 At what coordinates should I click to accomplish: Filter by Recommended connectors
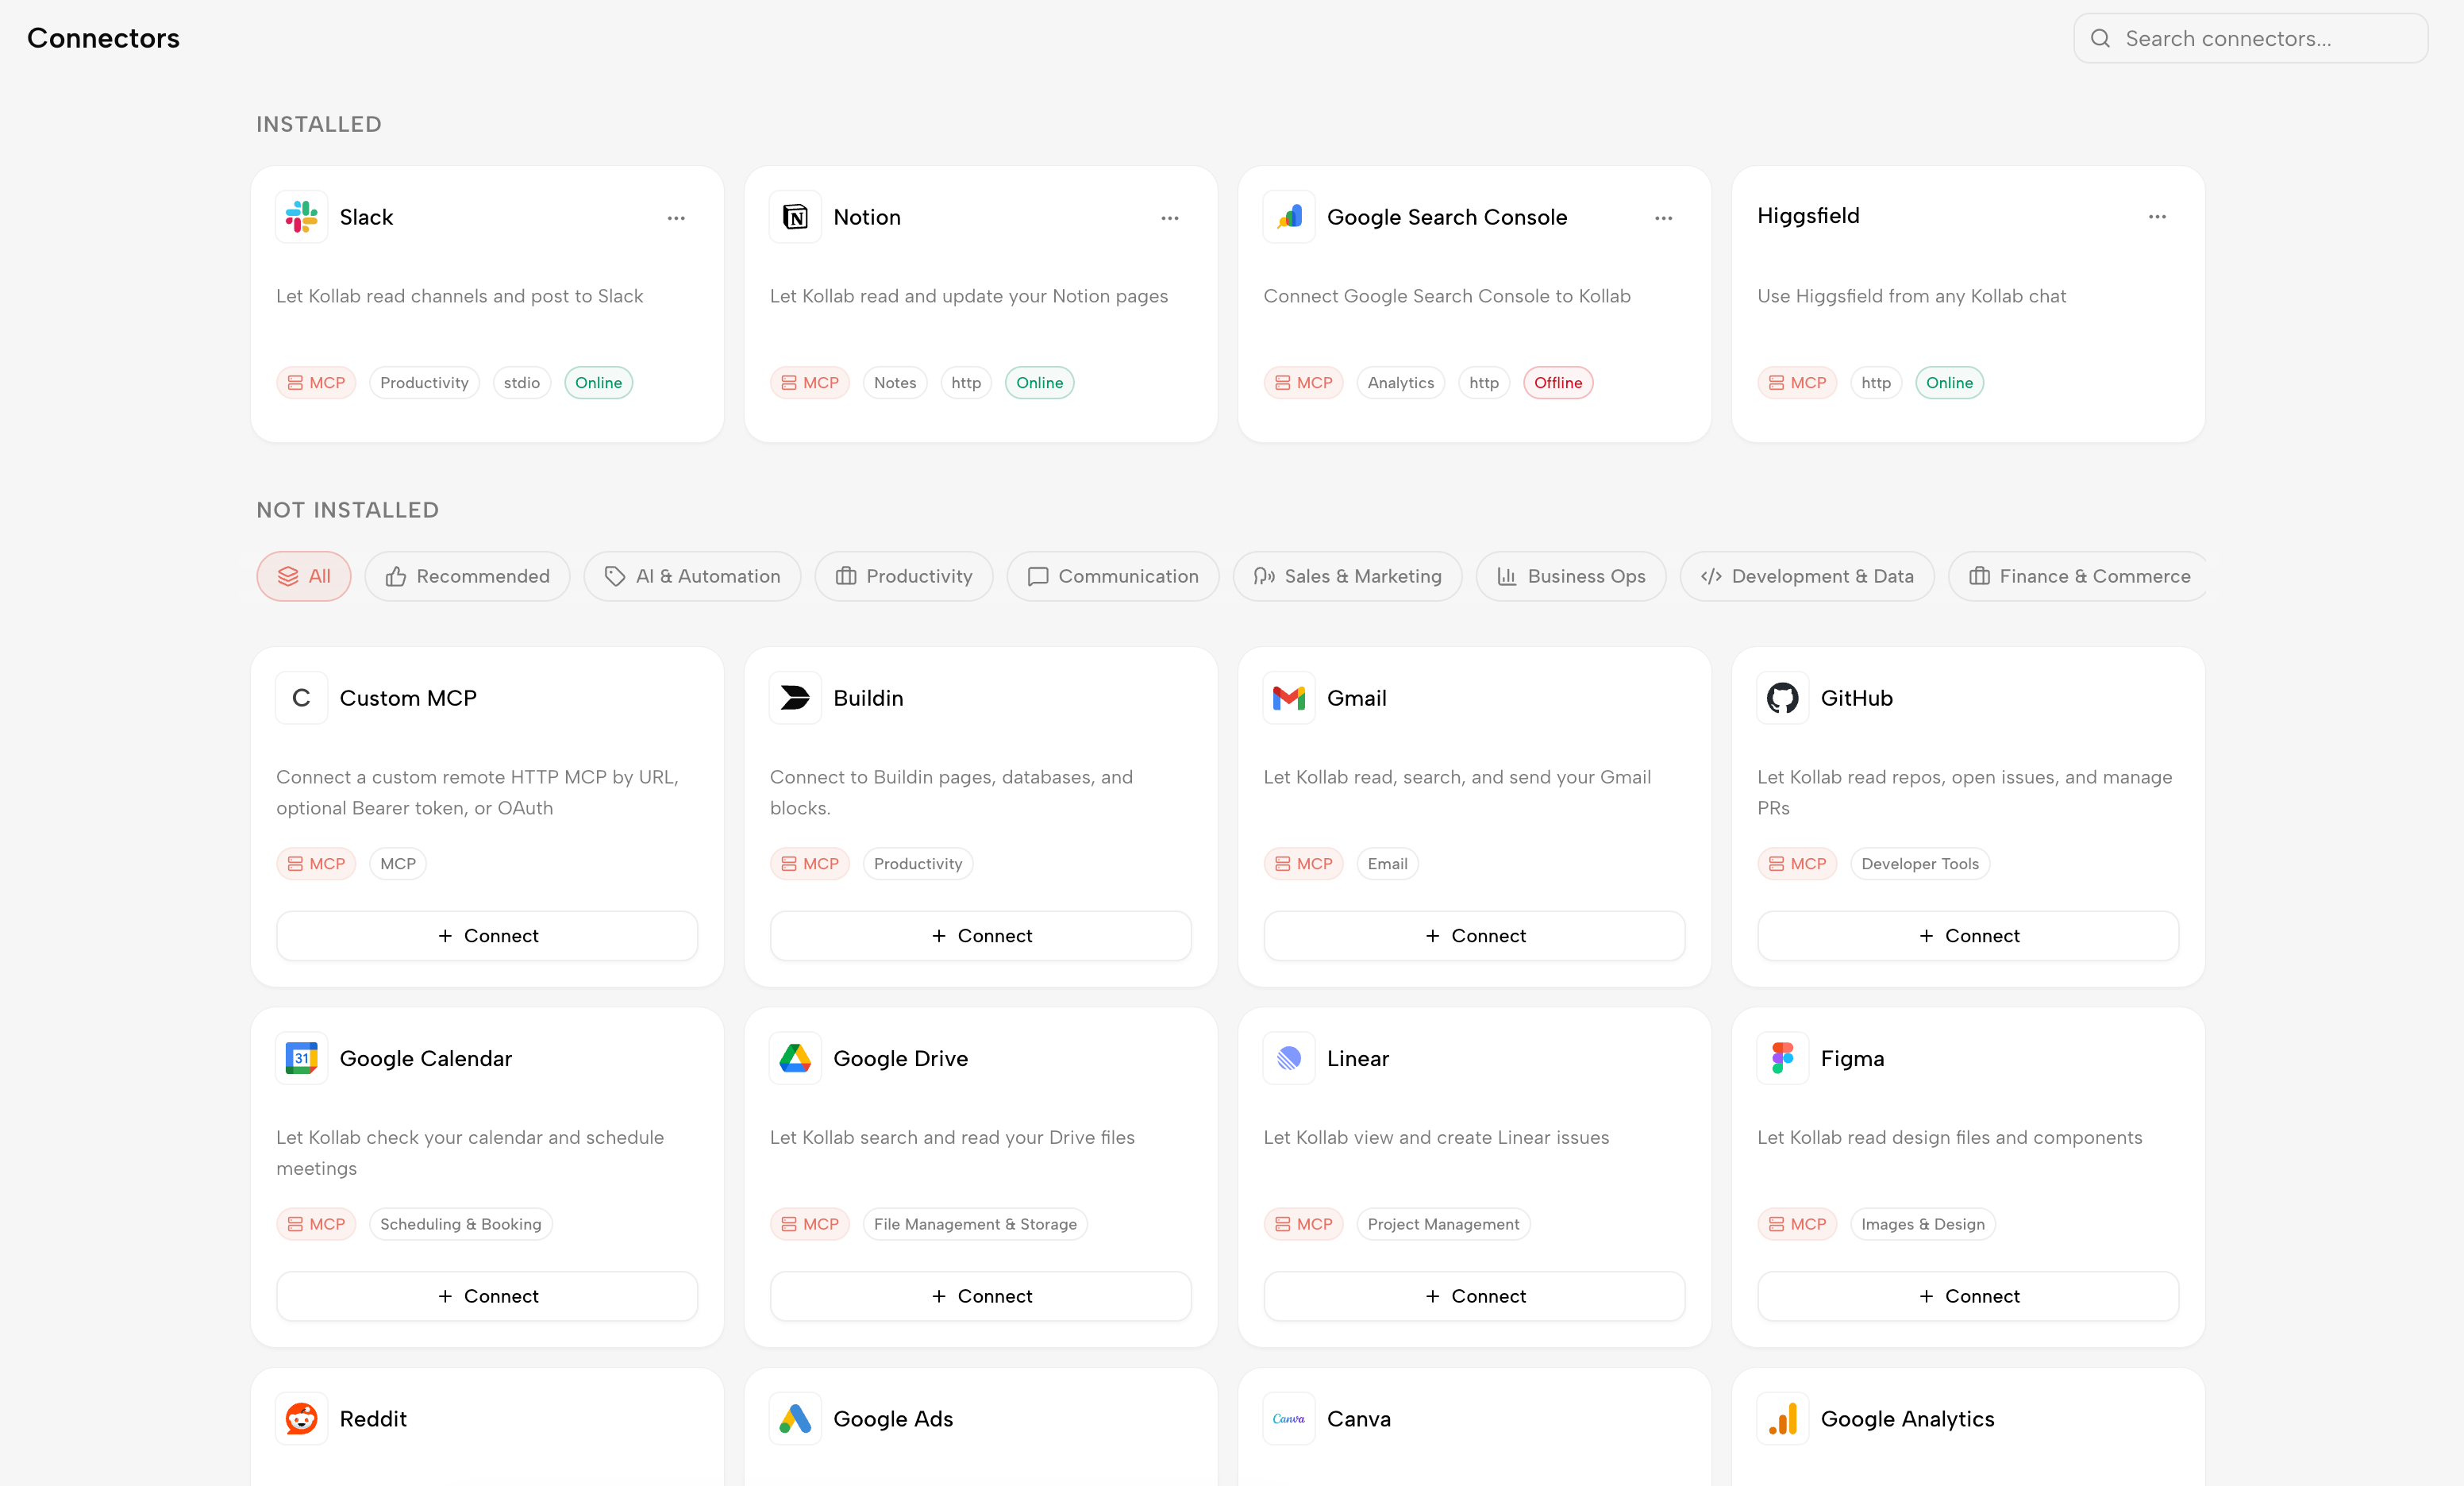[x=467, y=576]
